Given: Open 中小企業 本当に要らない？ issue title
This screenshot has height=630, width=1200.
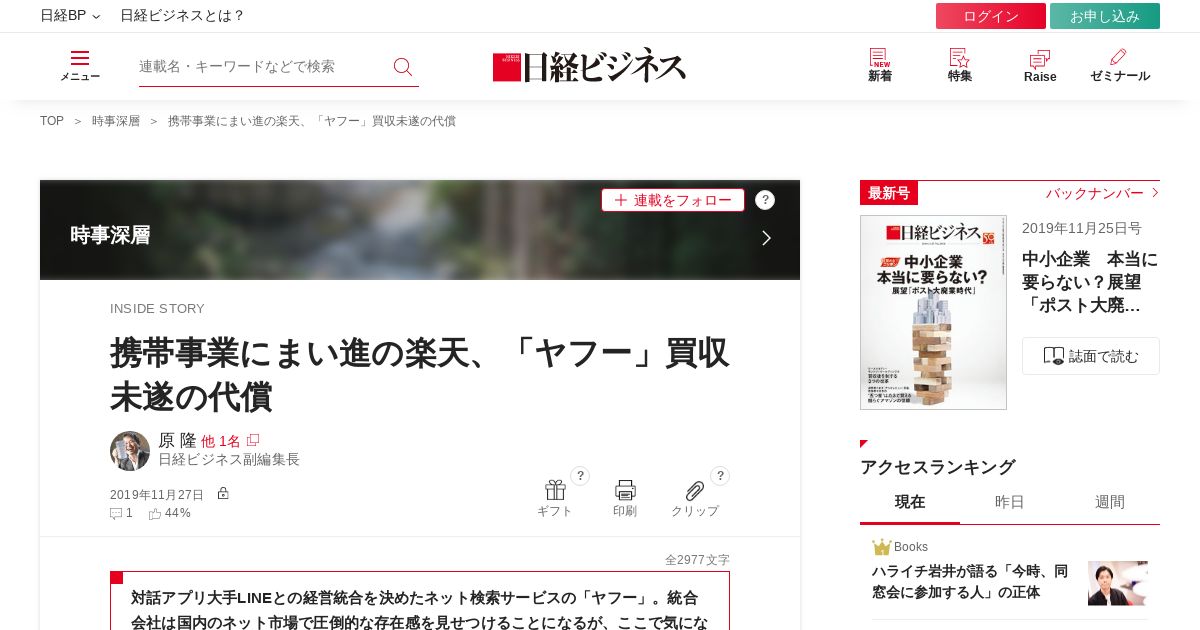Looking at the screenshot, I should coord(1090,282).
